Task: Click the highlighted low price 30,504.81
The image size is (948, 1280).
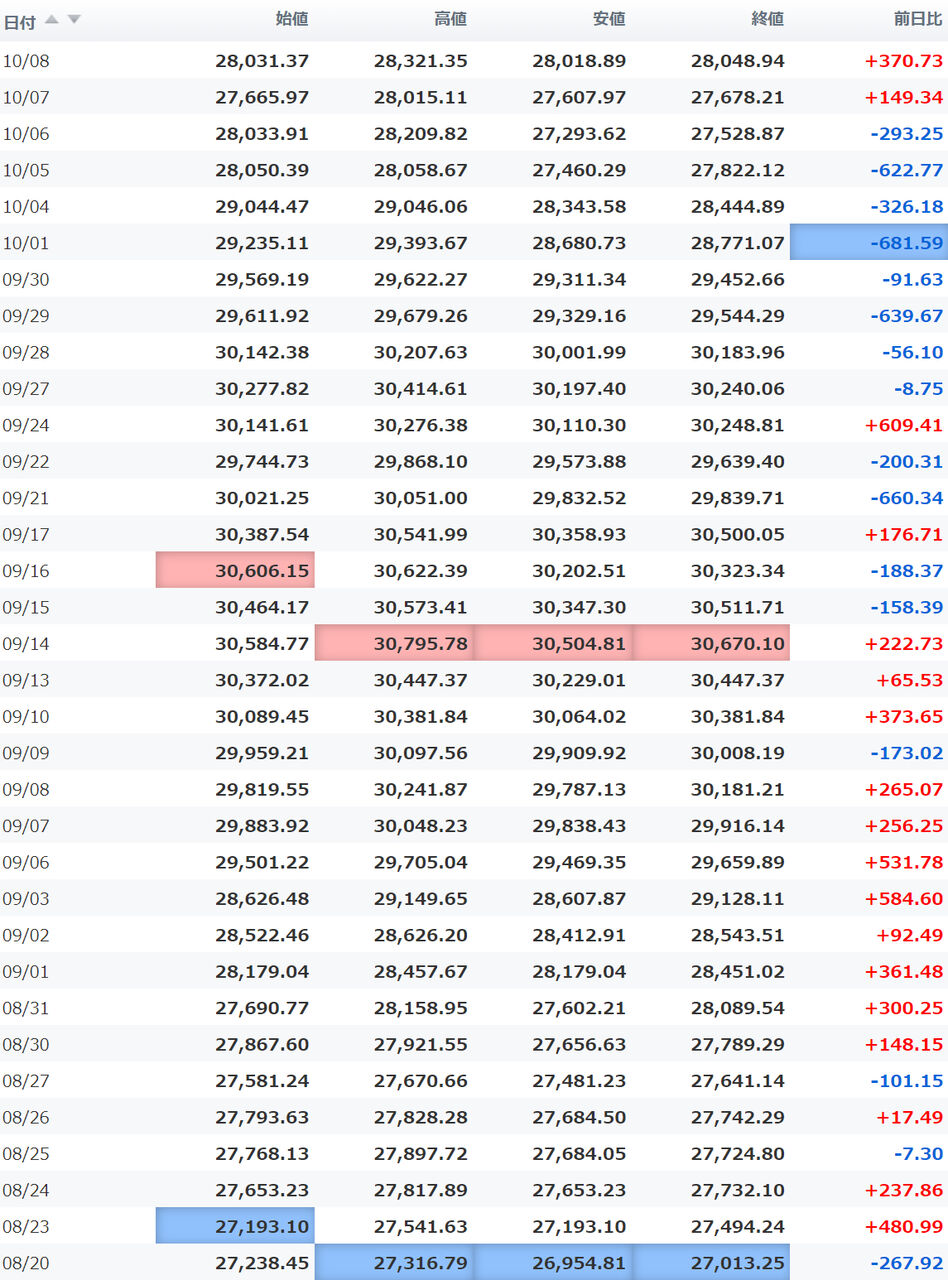Action: click(552, 643)
